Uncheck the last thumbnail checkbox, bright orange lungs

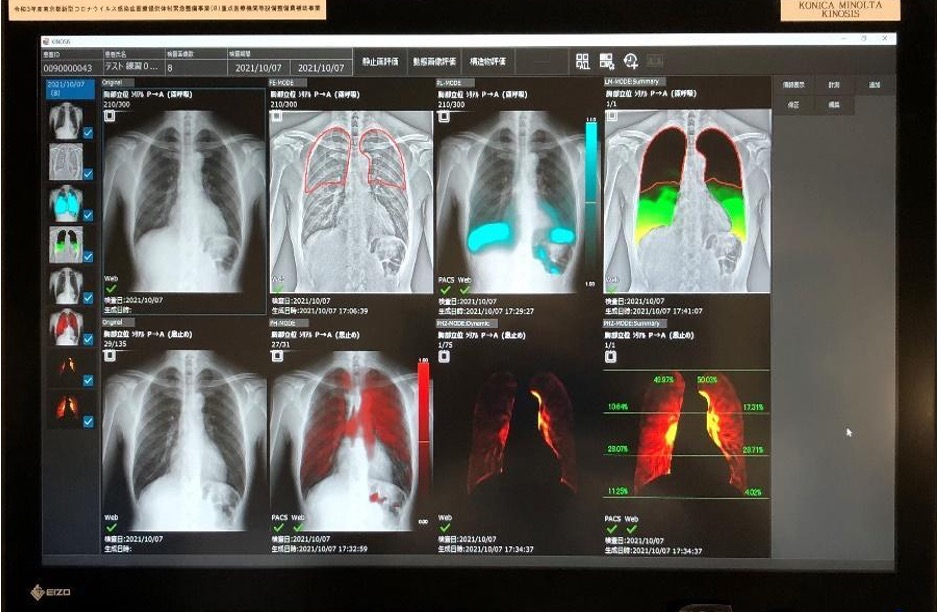pyautogui.click(x=88, y=422)
